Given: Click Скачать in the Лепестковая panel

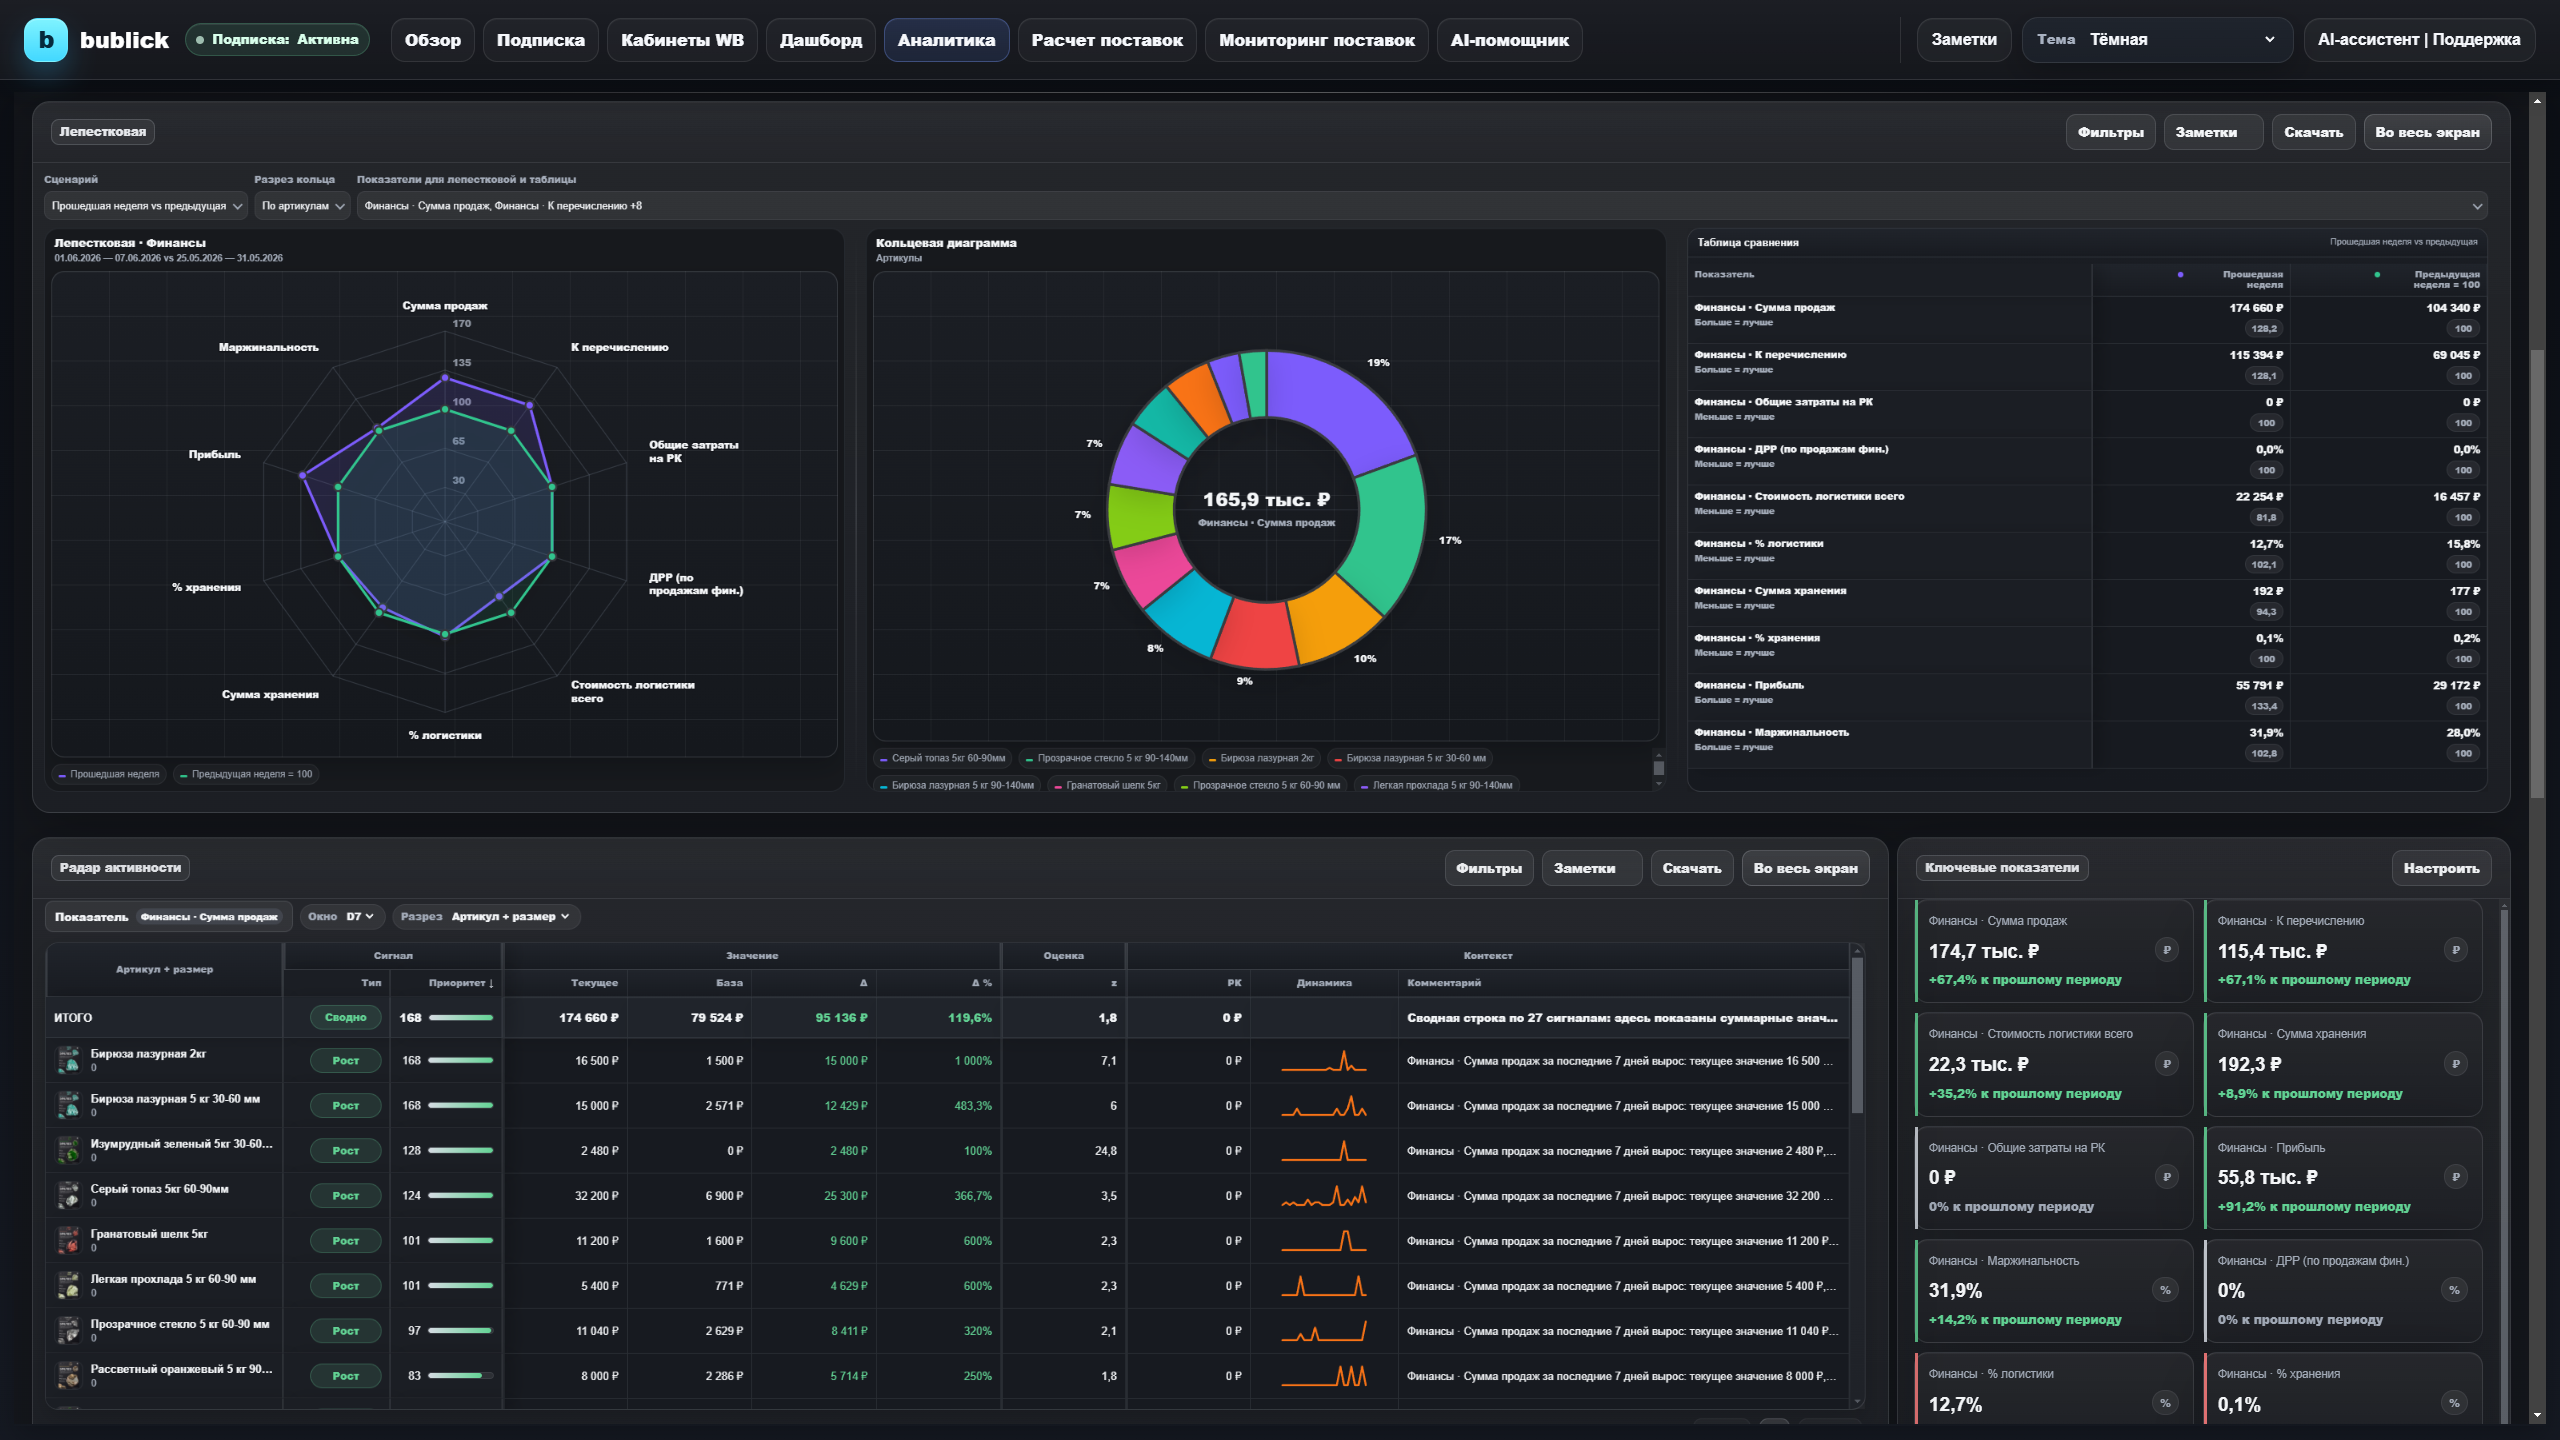Looking at the screenshot, I should pos(2313,132).
